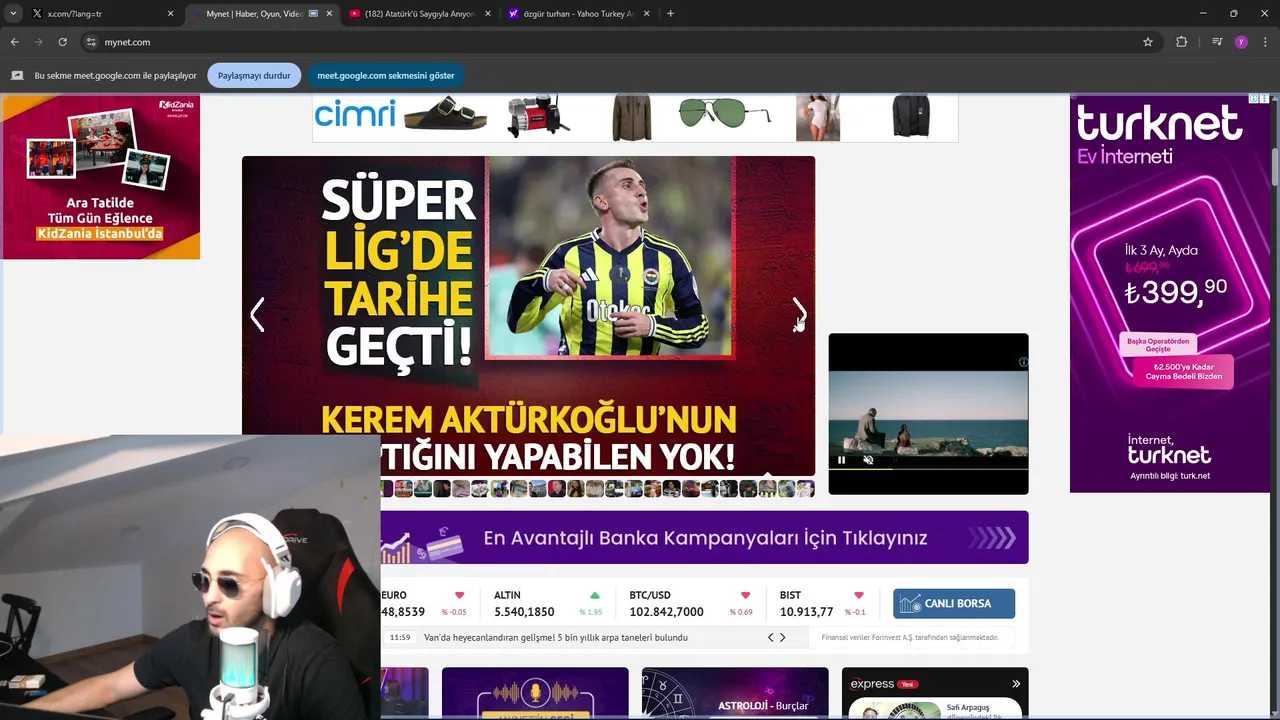Open the BIST index quote

822,603
